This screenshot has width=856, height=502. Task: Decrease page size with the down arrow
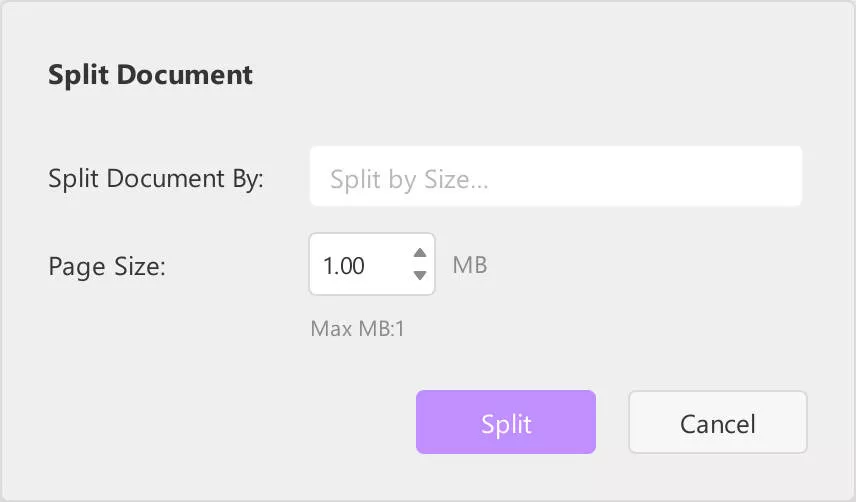(x=420, y=276)
